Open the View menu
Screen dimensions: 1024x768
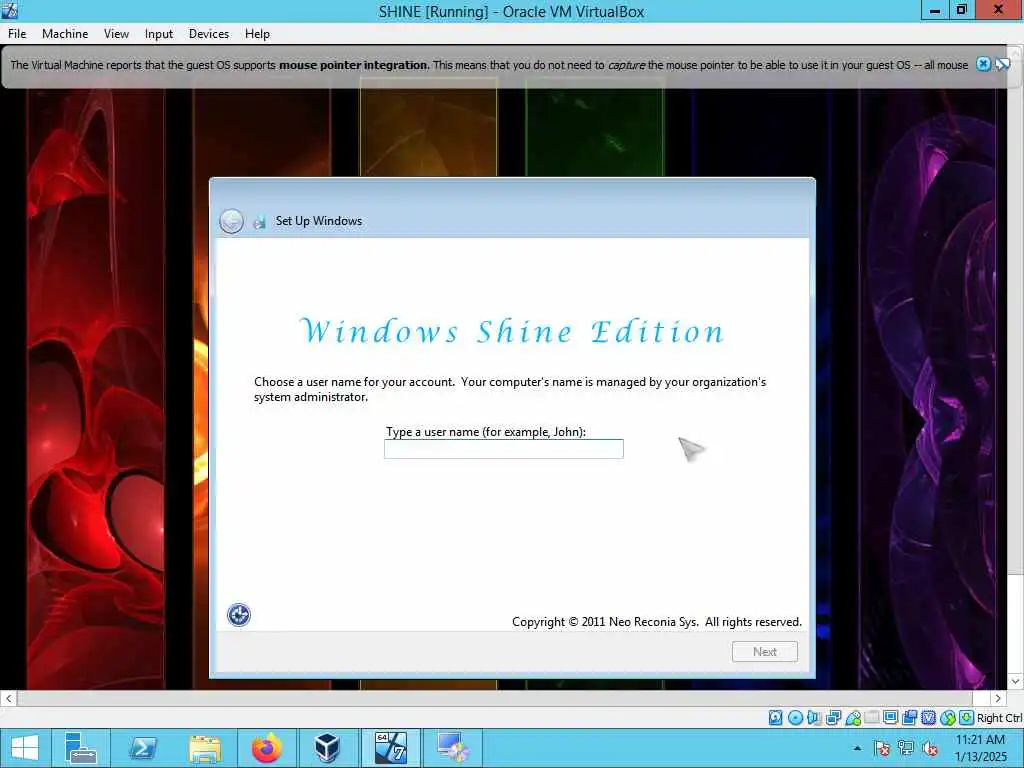[x=116, y=34]
